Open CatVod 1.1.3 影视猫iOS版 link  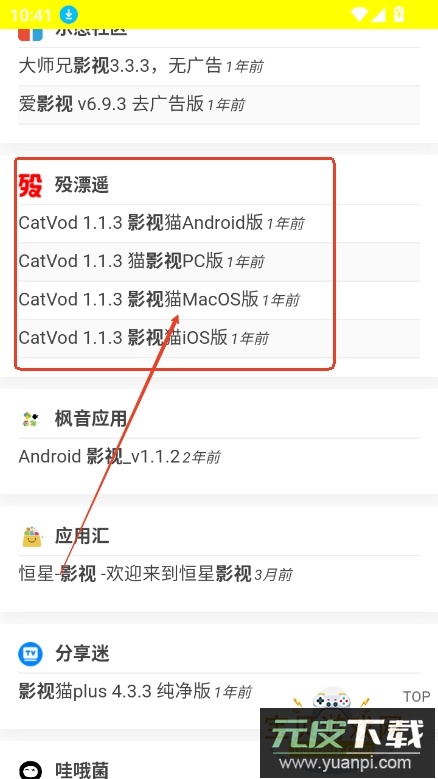click(144, 338)
